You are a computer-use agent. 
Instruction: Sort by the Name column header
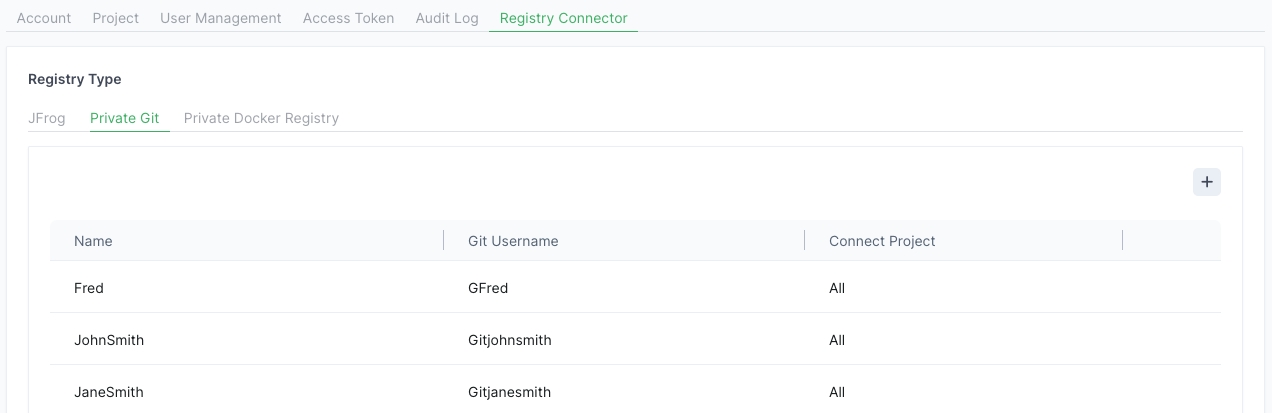[93, 241]
